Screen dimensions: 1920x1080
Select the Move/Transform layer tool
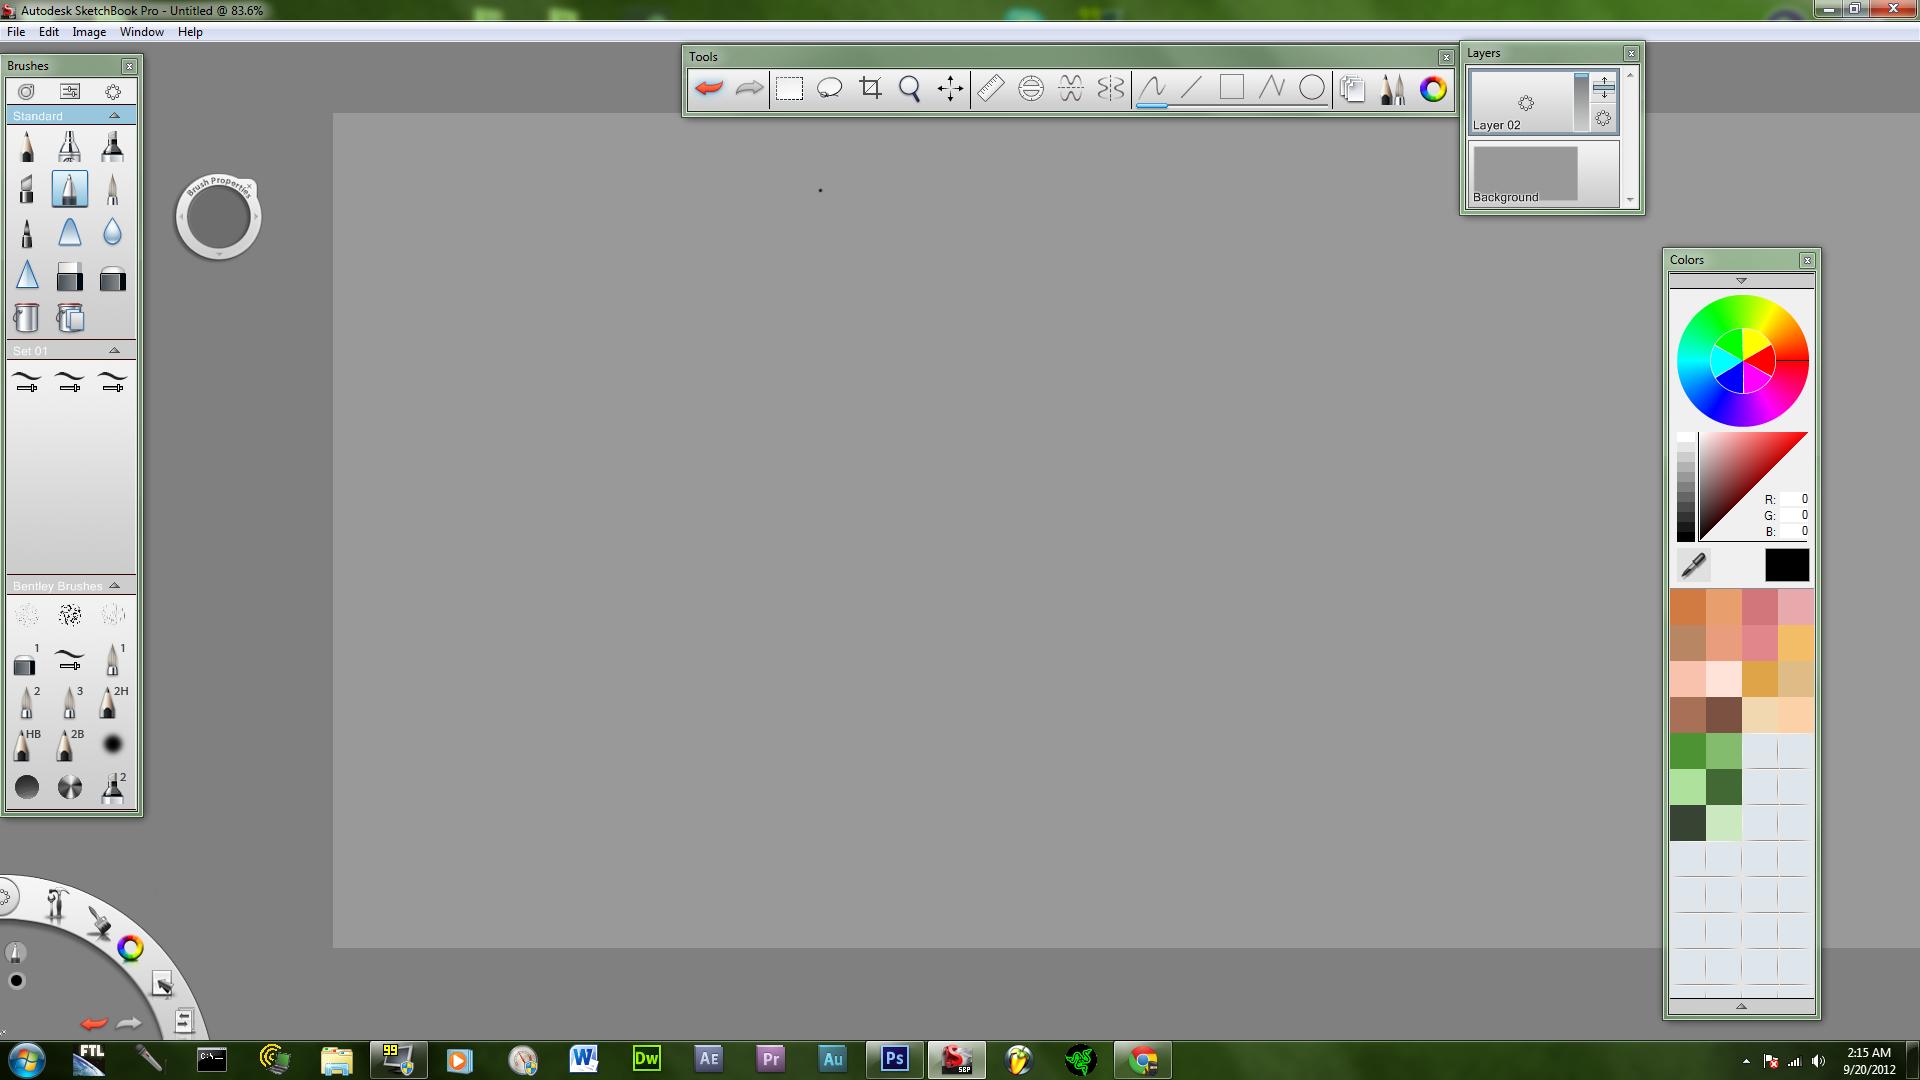[x=951, y=88]
